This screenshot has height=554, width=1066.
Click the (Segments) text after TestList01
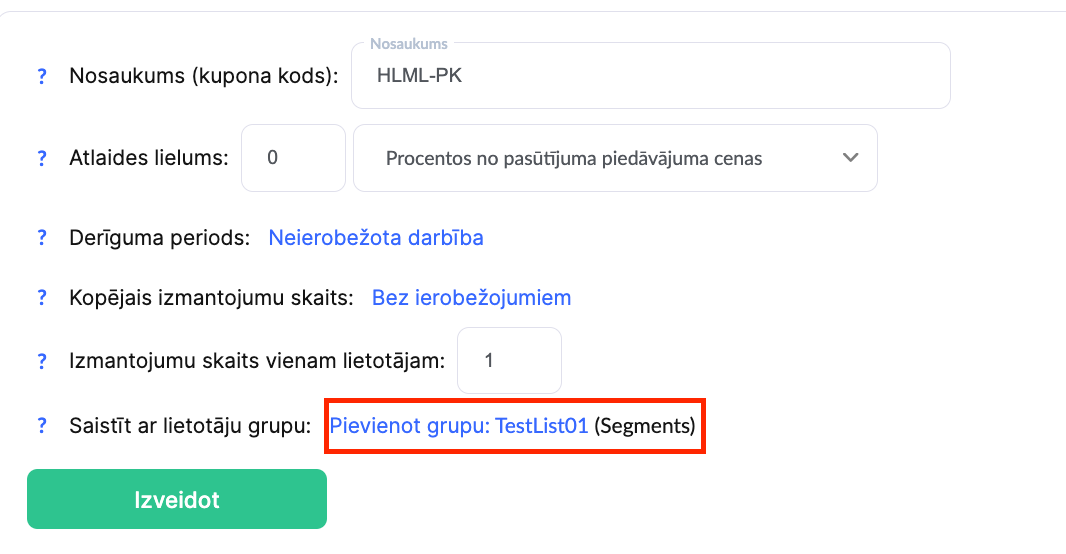[645, 426]
